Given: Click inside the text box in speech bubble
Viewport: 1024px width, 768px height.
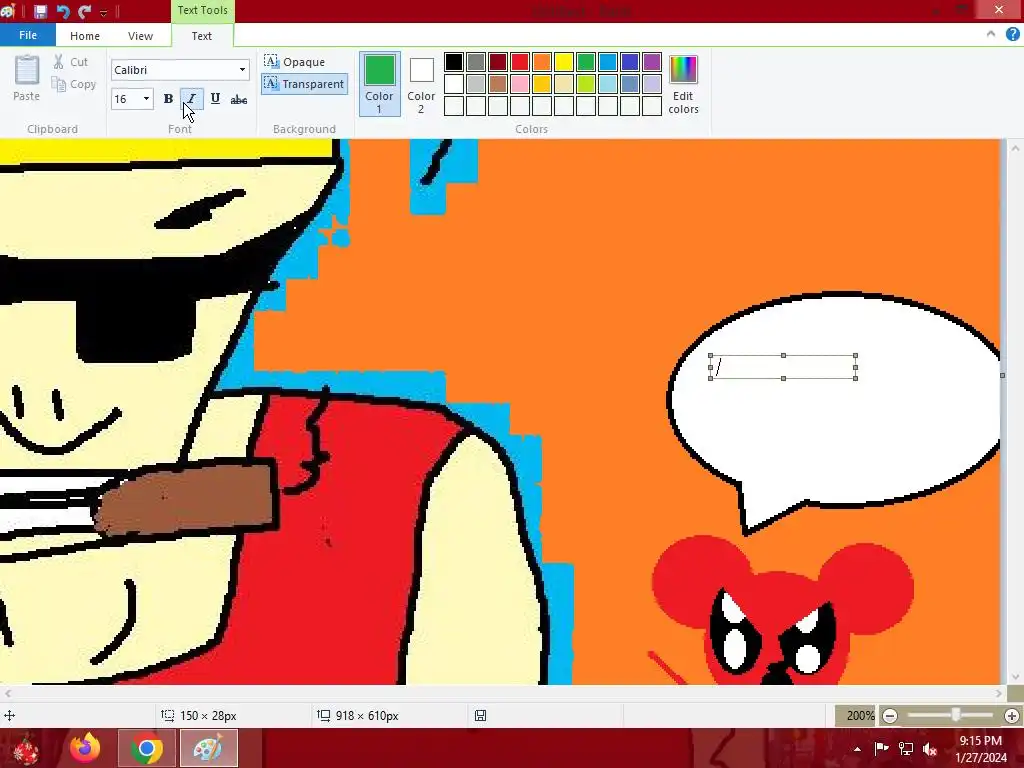Looking at the screenshot, I should click(x=783, y=367).
